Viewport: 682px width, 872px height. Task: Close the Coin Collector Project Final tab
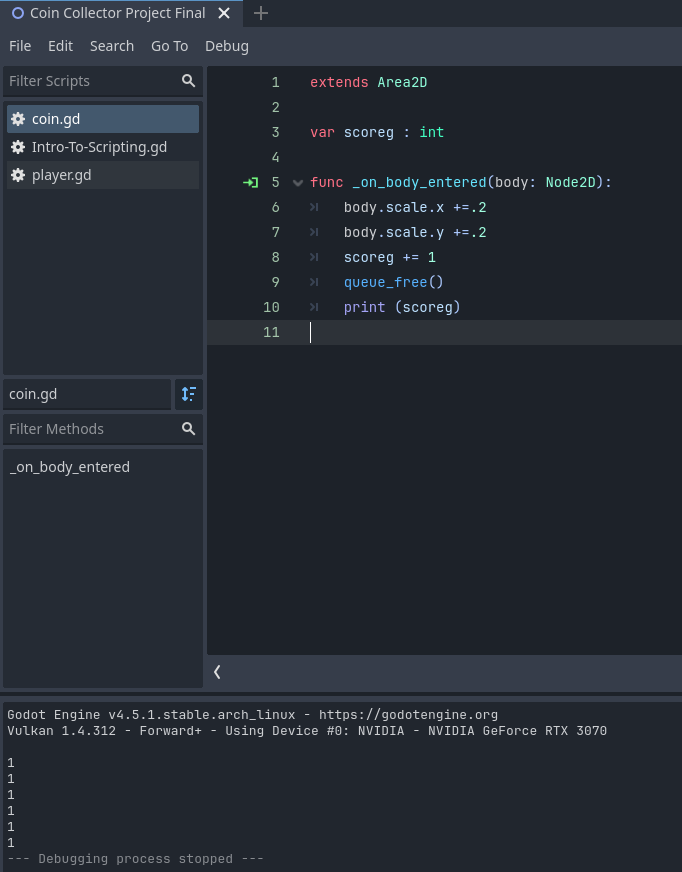(x=224, y=13)
